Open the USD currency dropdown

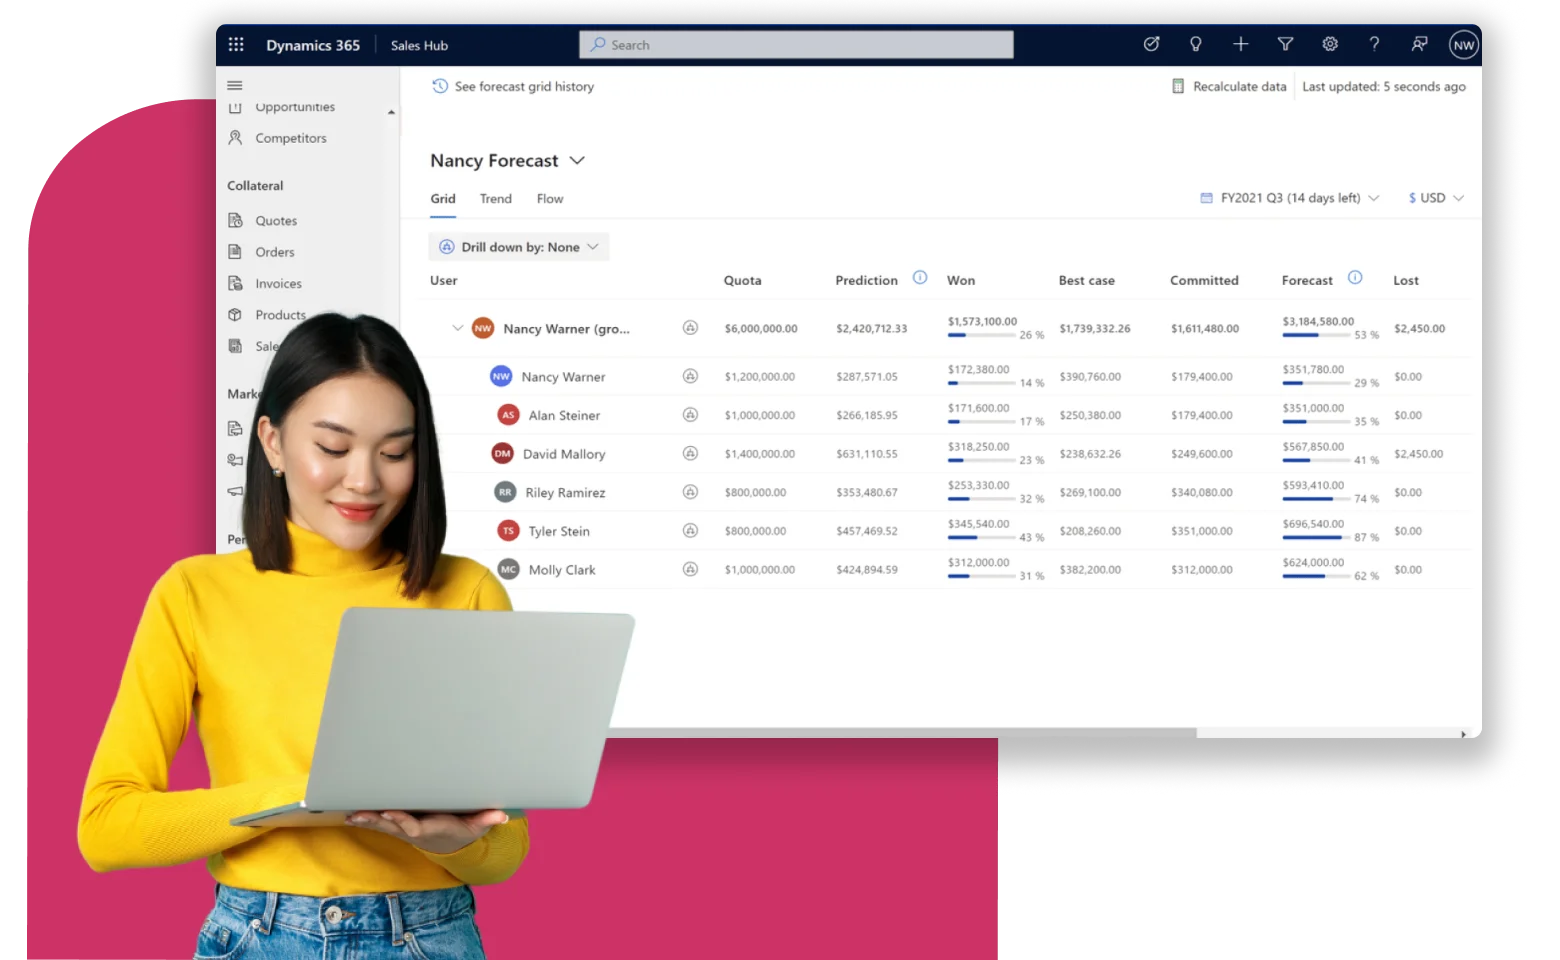pos(1436,198)
